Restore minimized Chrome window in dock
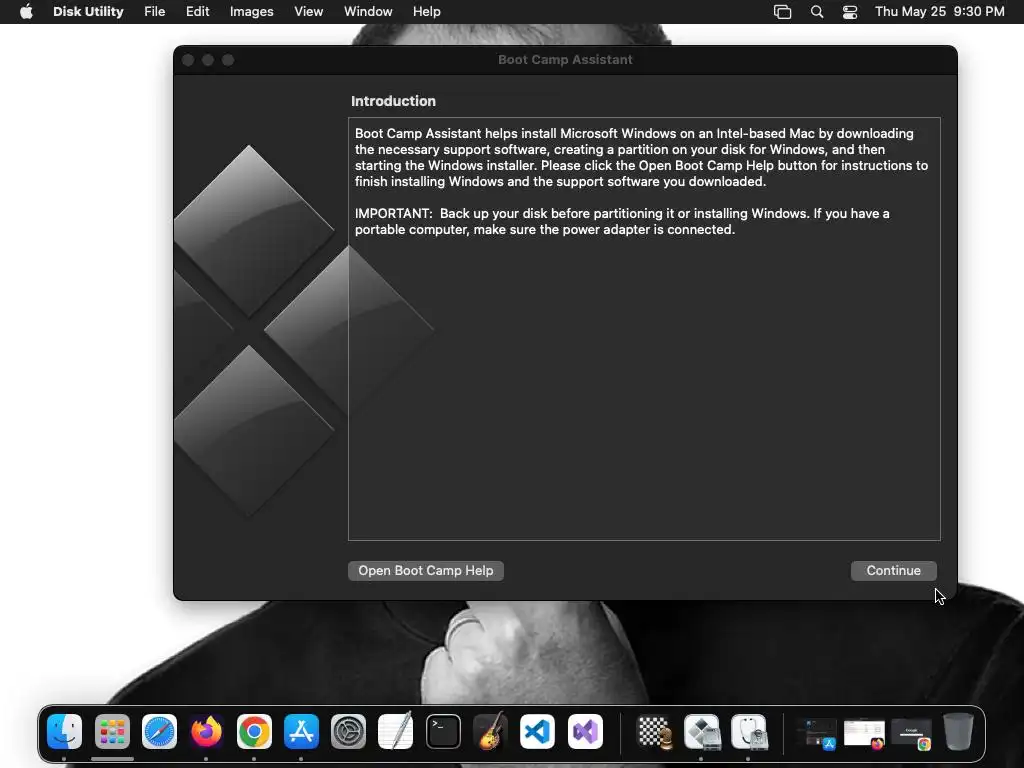 [x=911, y=733]
